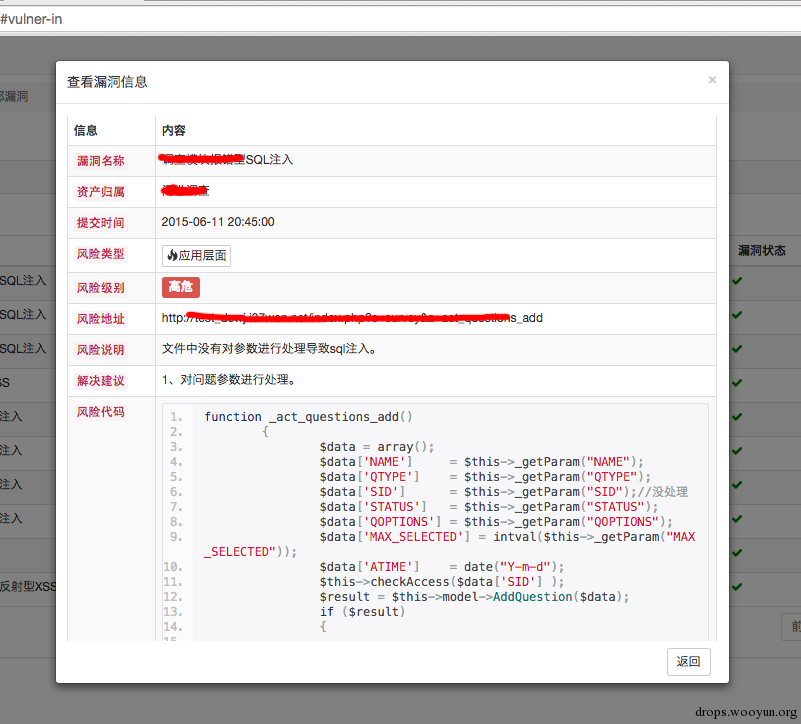This screenshot has height=724, width=801.
Task: Click the 提交时间 value 2015-06-11 20:45:00
Action: click(x=218, y=222)
